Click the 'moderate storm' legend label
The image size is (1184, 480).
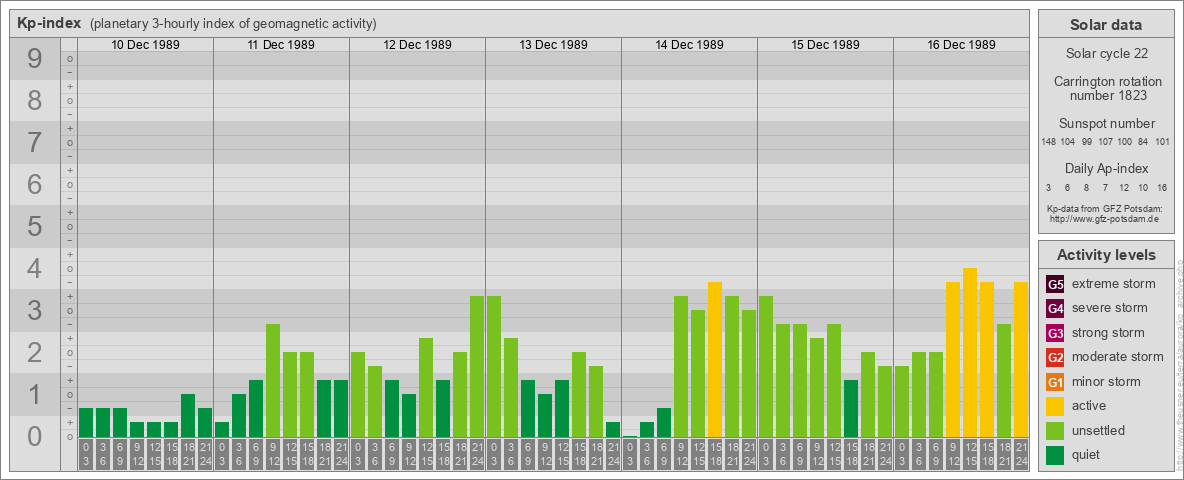point(1118,357)
